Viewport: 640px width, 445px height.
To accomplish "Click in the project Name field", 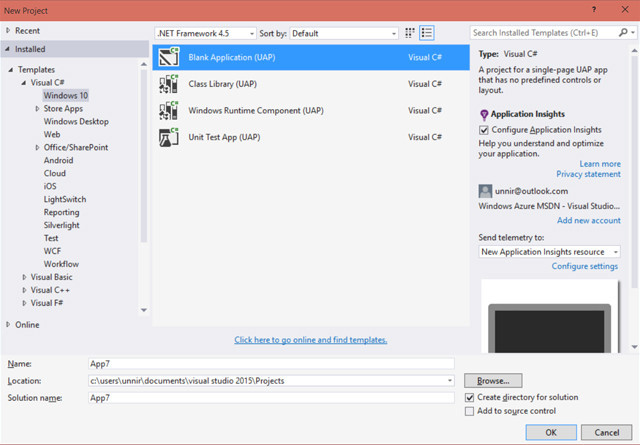I will tap(271, 364).
